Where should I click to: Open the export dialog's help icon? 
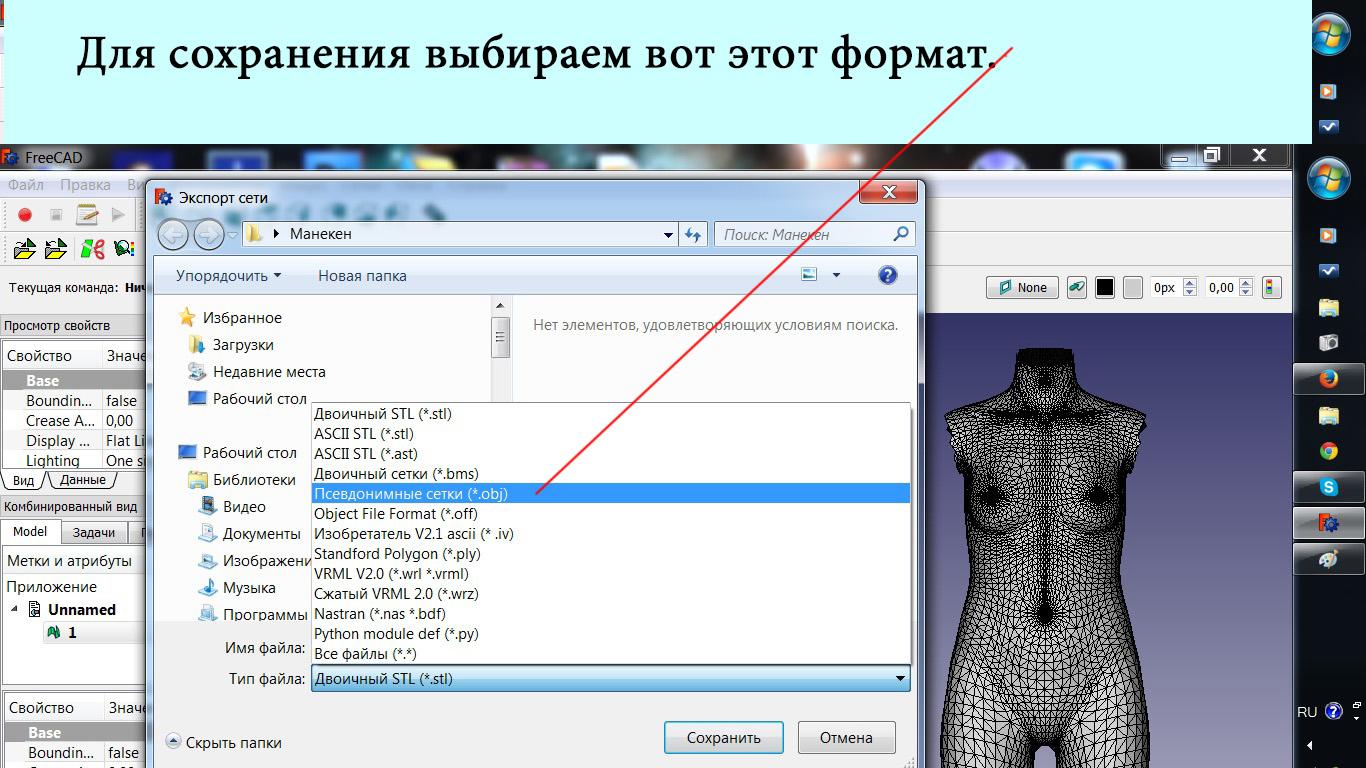(886, 275)
